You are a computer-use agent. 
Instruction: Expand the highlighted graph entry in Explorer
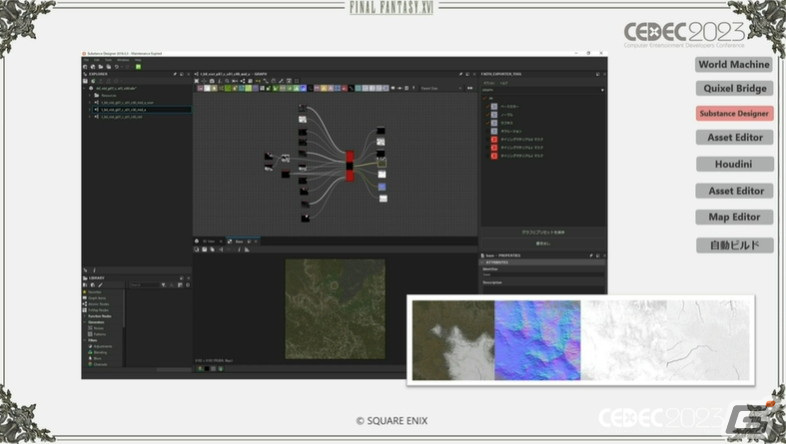coord(90,109)
